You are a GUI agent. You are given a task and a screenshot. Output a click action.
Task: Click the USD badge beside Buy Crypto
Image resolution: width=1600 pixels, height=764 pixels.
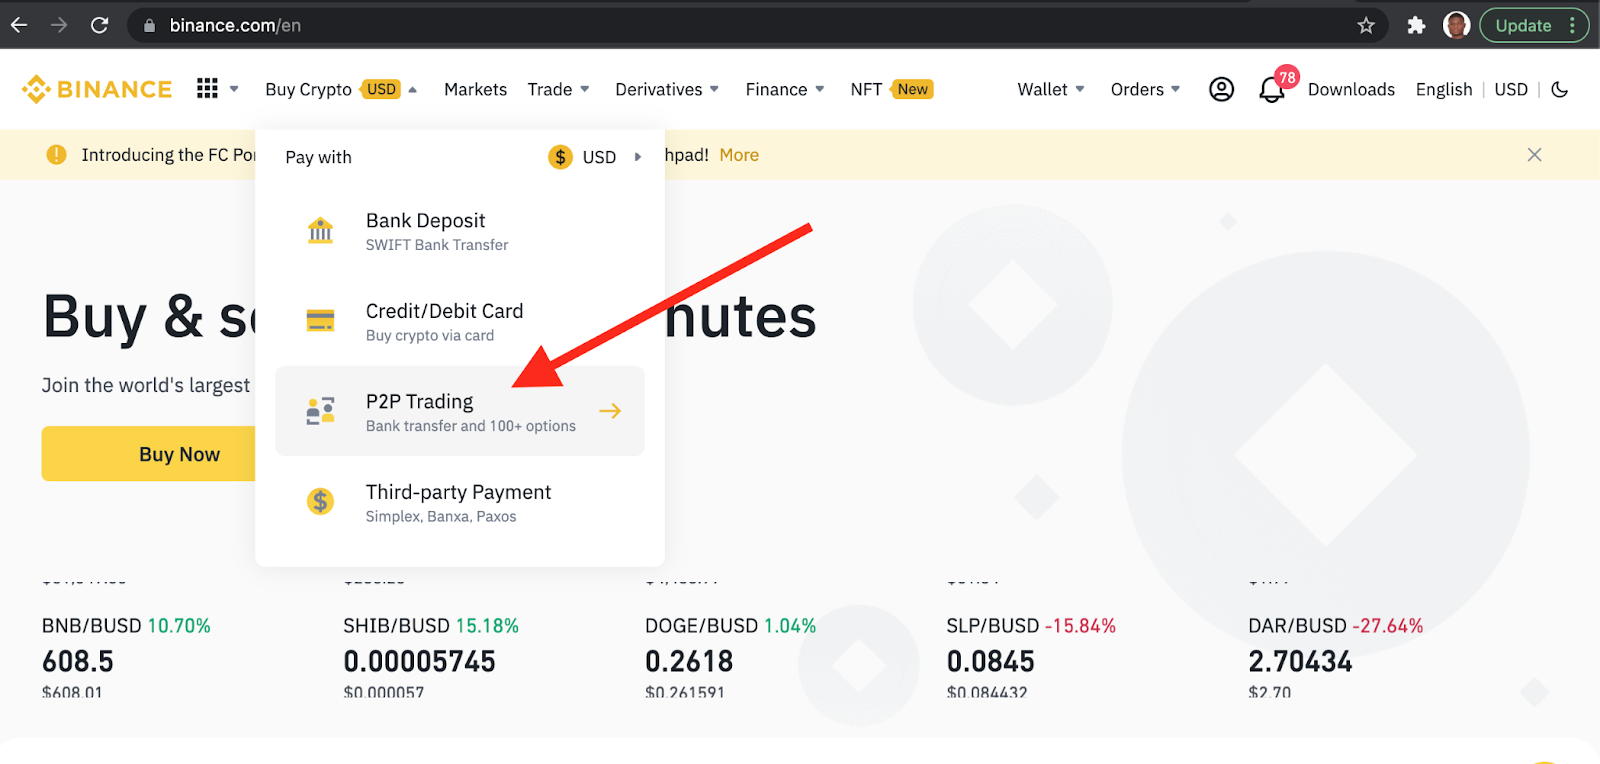coord(381,89)
